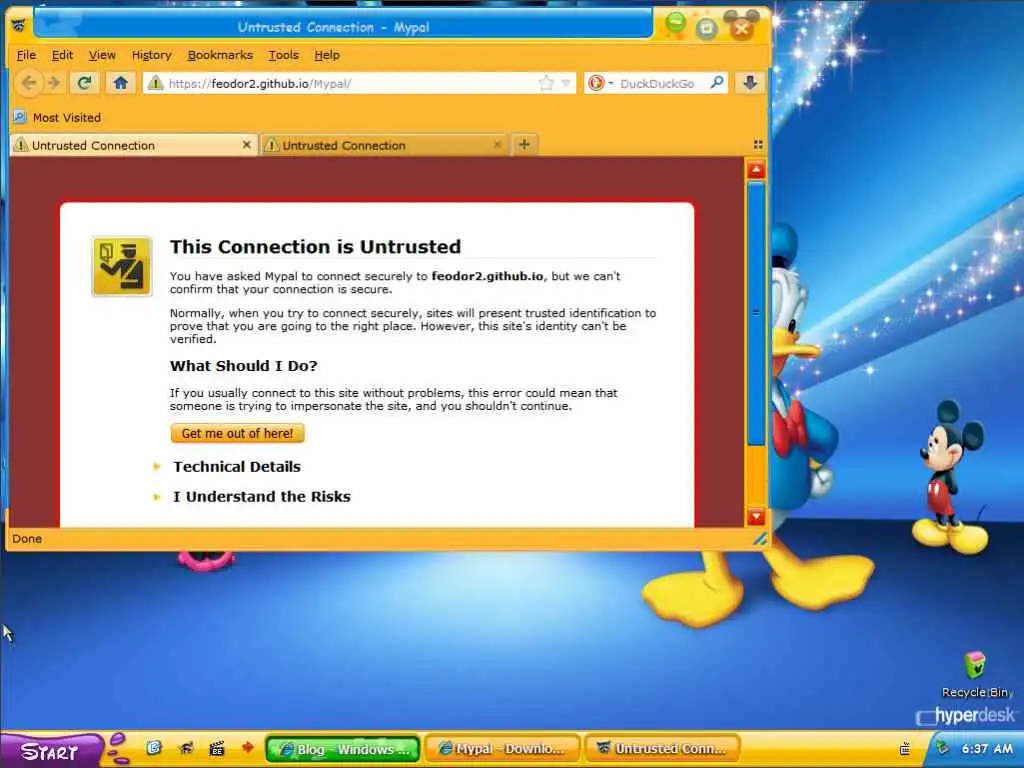1024x768 pixels.
Task: Open the Recycle Bin desktop icon
Action: coord(975,675)
